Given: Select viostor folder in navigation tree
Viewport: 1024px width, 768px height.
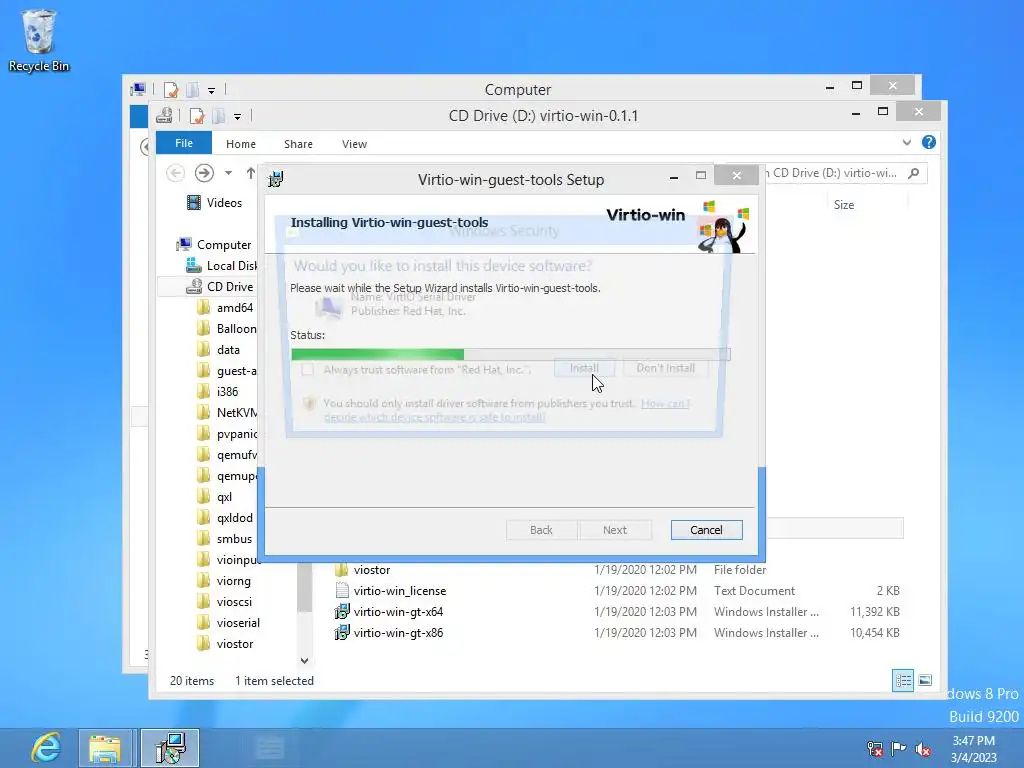Looking at the screenshot, I should pyautogui.click(x=225, y=643).
